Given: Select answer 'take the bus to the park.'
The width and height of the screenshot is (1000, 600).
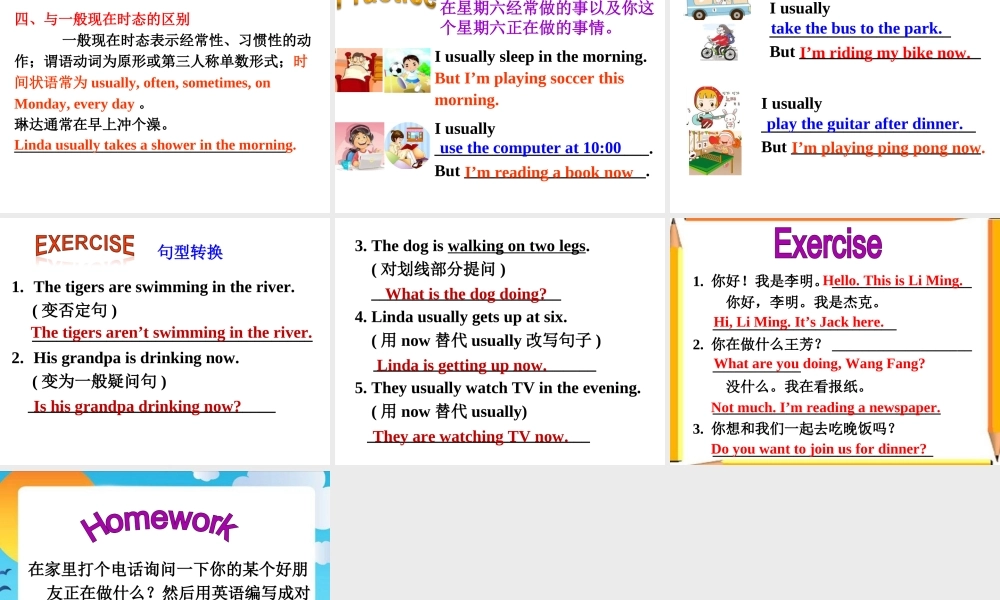Looking at the screenshot, I should [857, 29].
